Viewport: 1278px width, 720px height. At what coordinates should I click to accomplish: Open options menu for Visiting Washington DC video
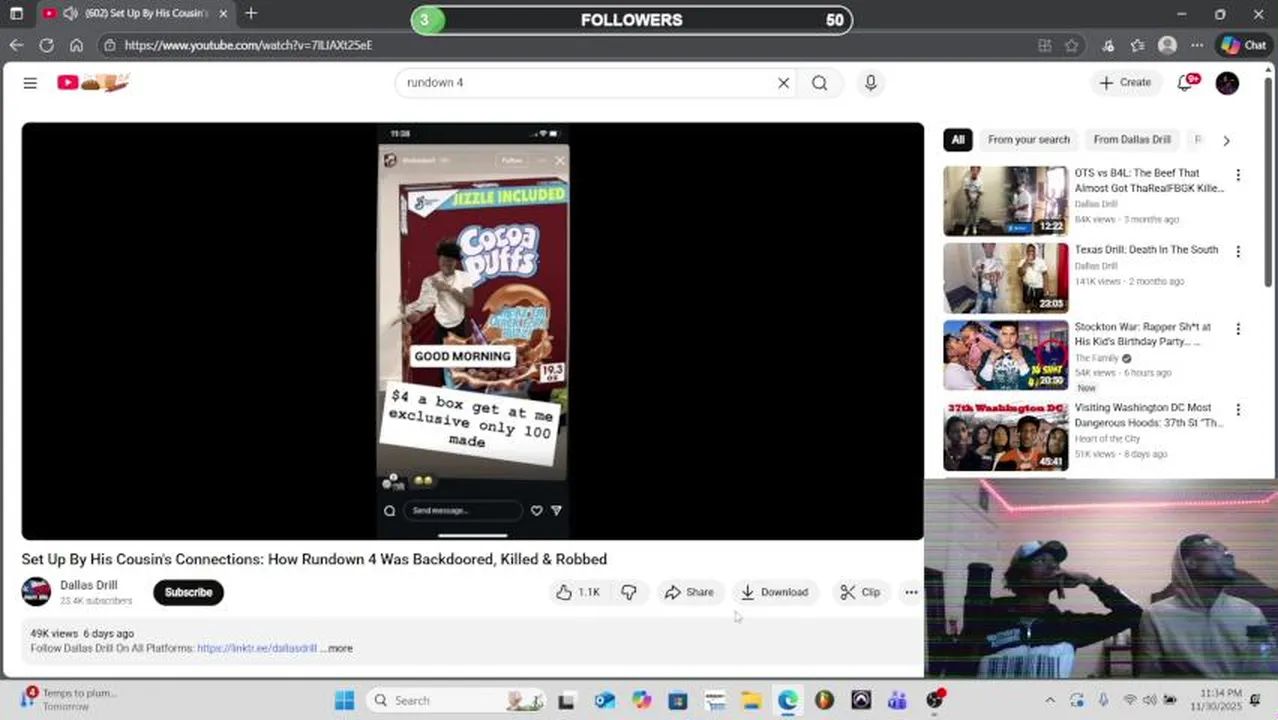click(x=1238, y=410)
